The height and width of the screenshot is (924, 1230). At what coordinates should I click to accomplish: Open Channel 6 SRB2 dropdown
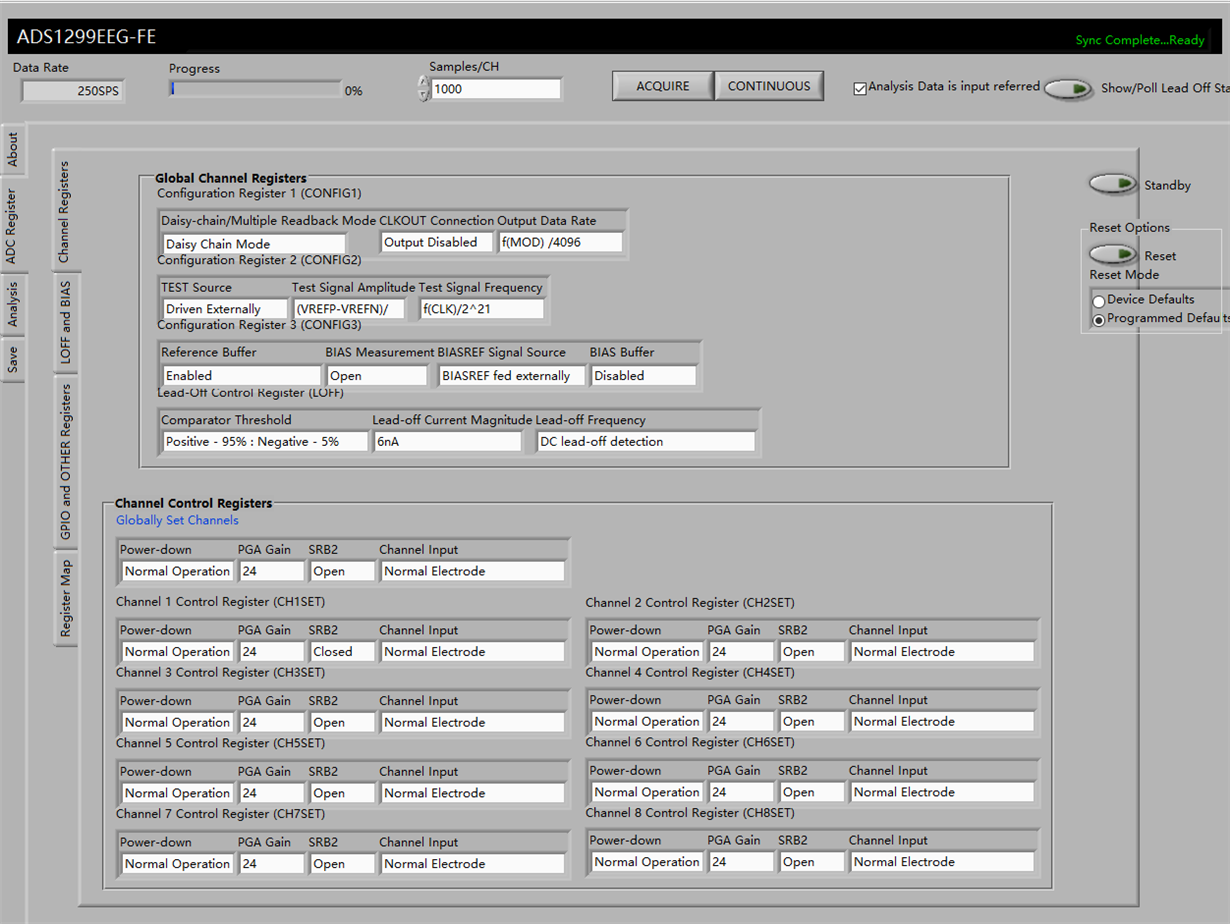point(812,792)
